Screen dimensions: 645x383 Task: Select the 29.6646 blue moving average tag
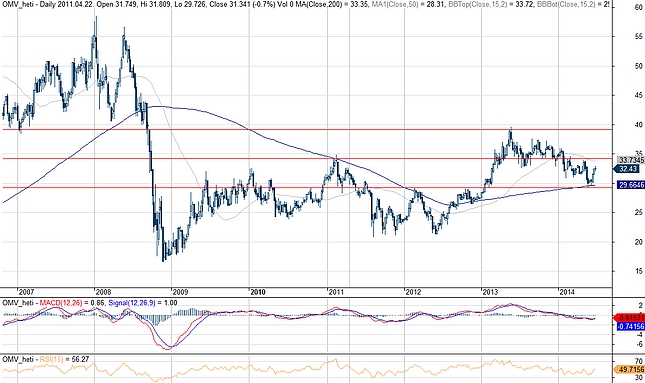631,185
